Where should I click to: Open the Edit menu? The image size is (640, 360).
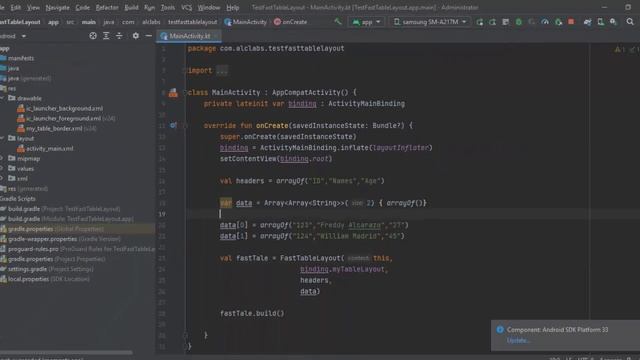pyautogui.click(x=16, y=7)
